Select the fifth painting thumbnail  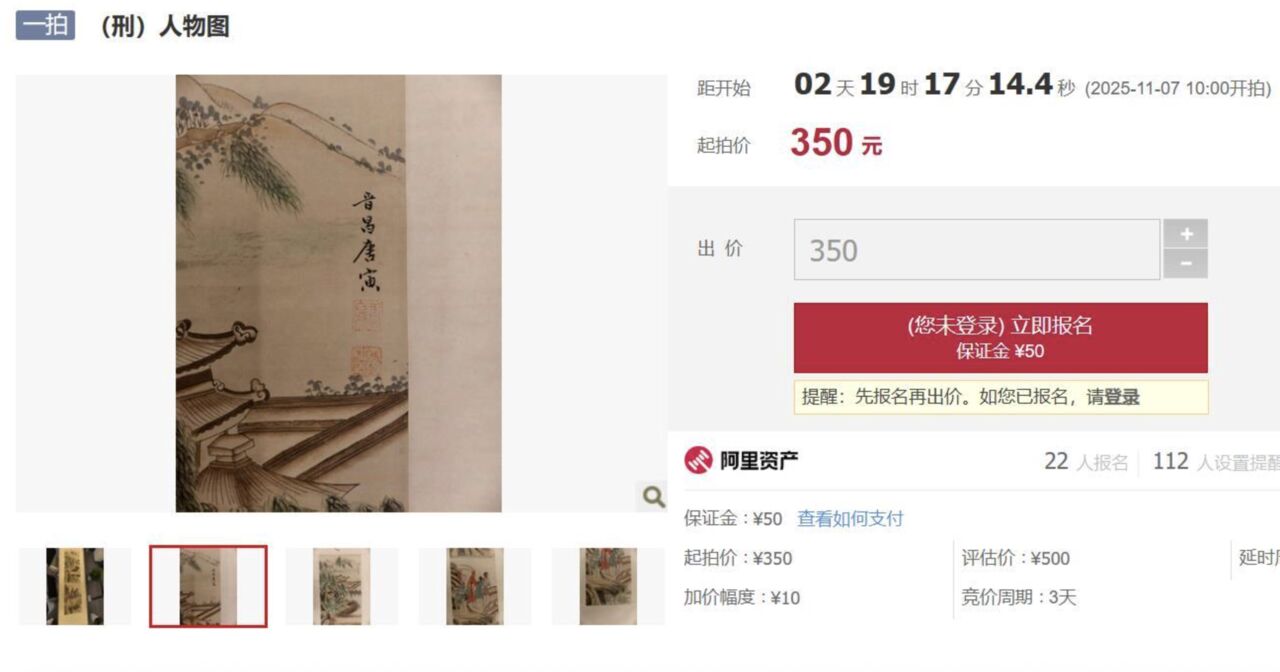(x=608, y=586)
